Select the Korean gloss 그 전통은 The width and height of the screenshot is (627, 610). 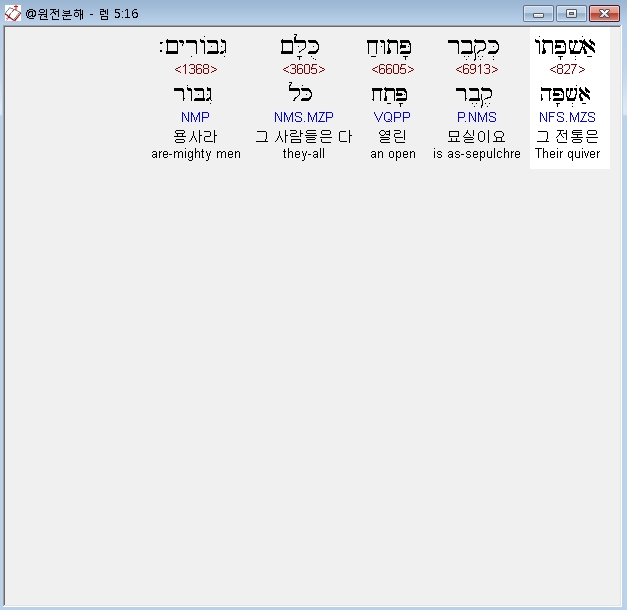[x=567, y=136]
